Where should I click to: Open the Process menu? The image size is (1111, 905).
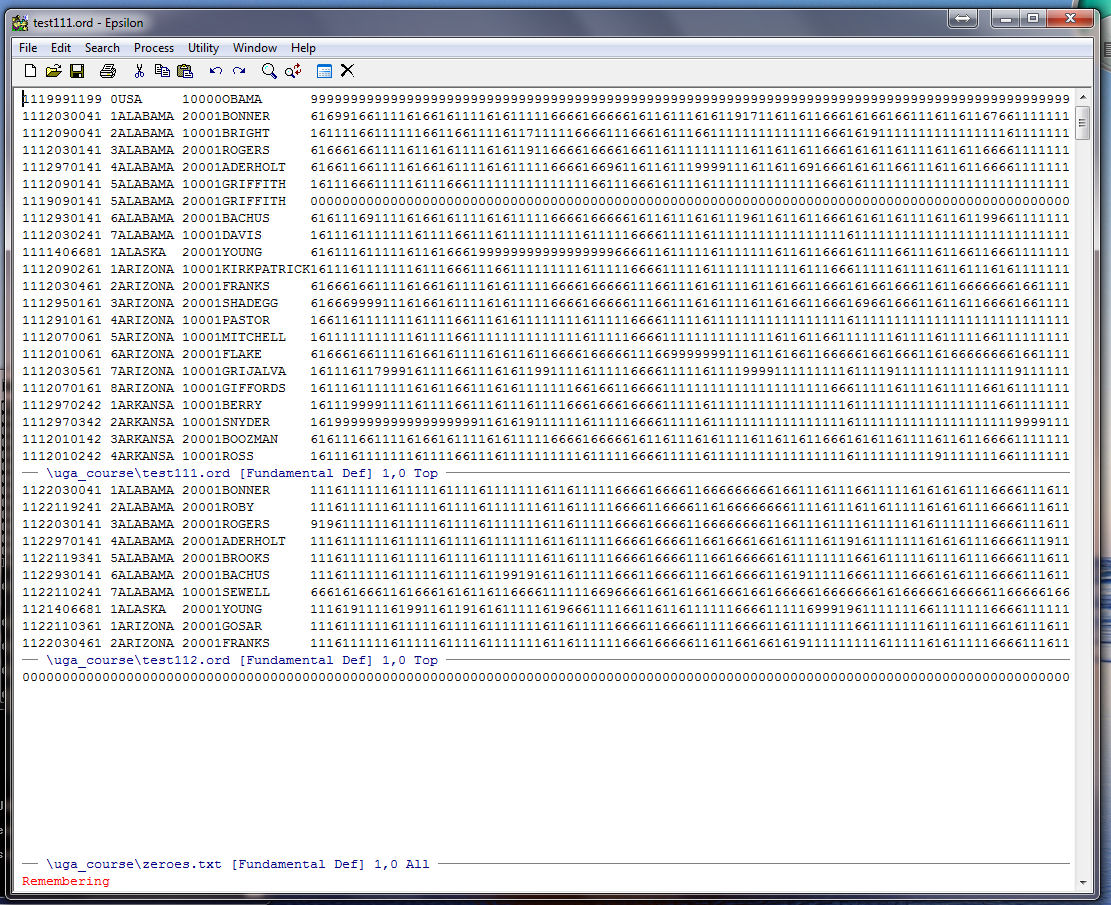click(153, 48)
